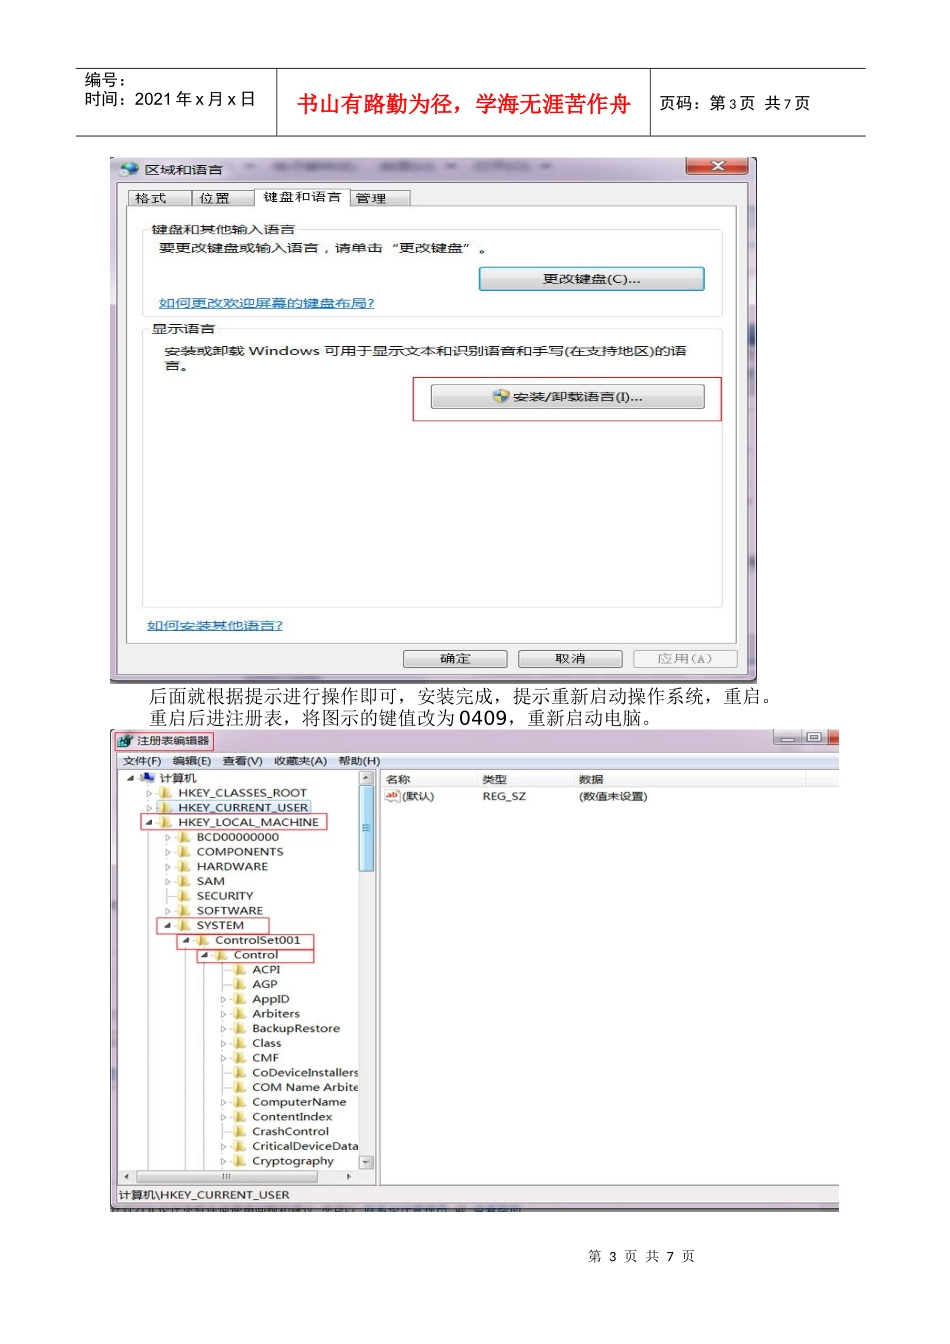This screenshot has height=1344, width=950.
Task: Select the 键盘和语言 tab
Action: point(302,197)
